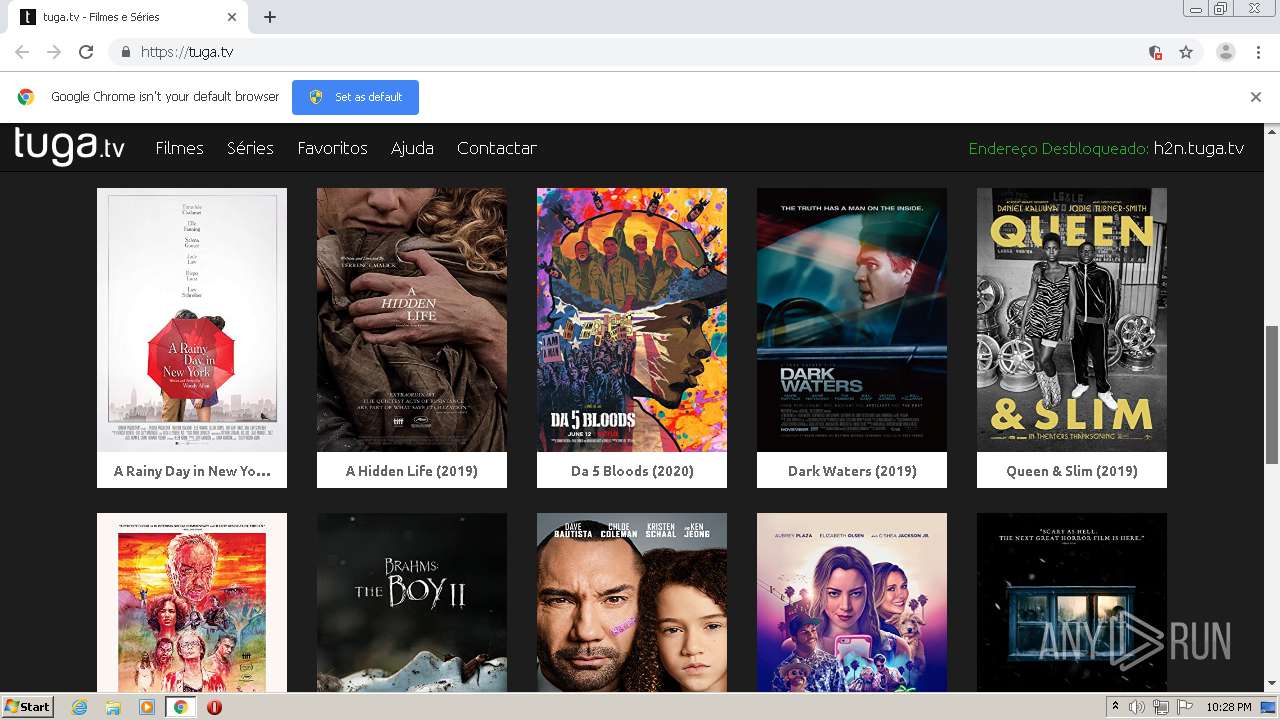Click the network tray icon

pos(1160,707)
